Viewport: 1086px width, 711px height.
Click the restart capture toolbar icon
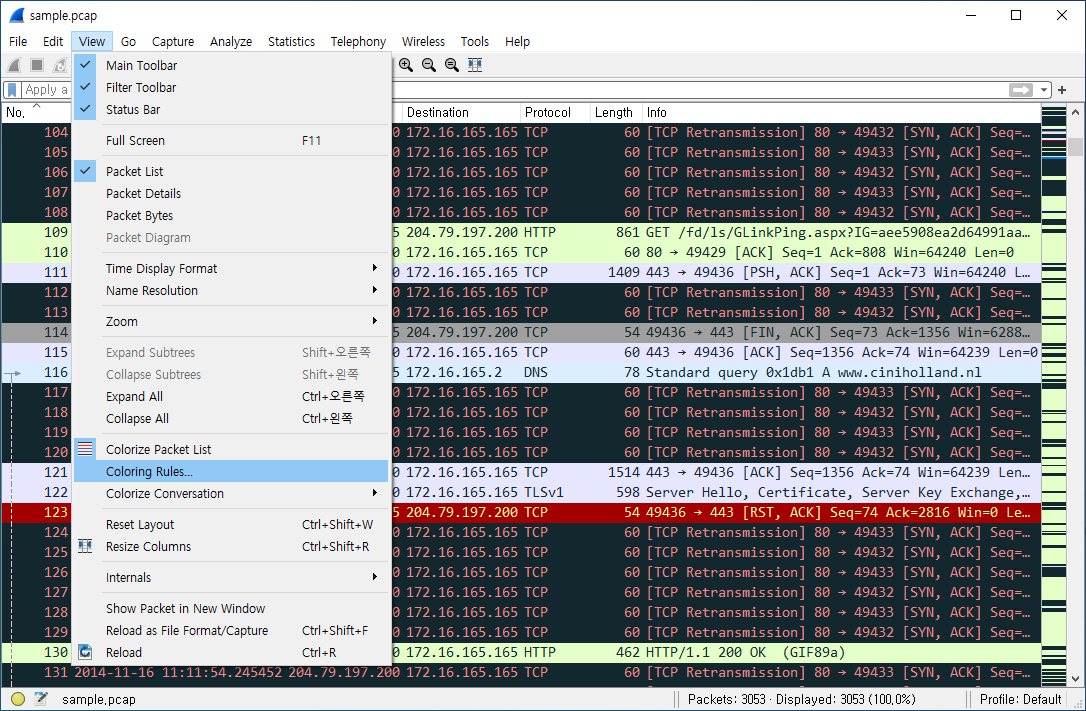60,65
